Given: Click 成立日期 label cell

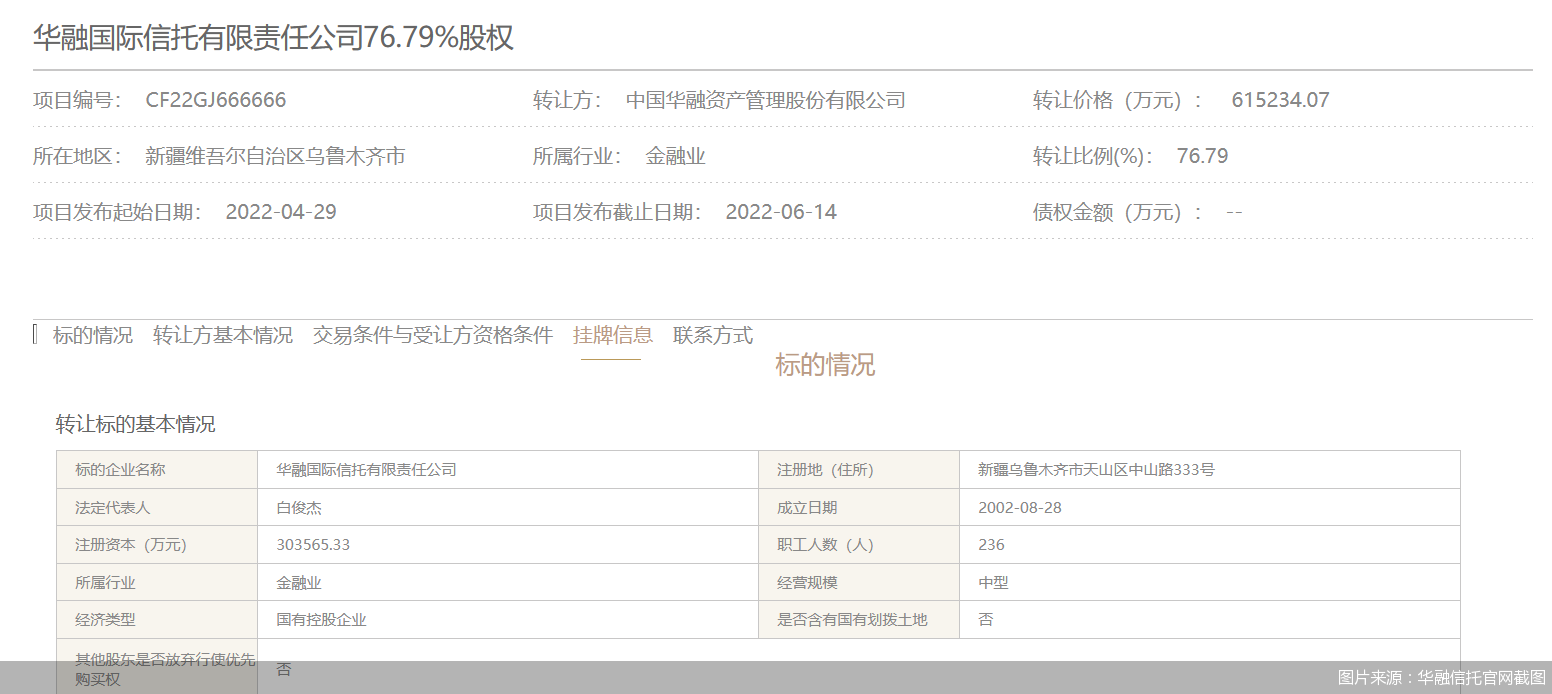Looking at the screenshot, I should tap(859, 507).
